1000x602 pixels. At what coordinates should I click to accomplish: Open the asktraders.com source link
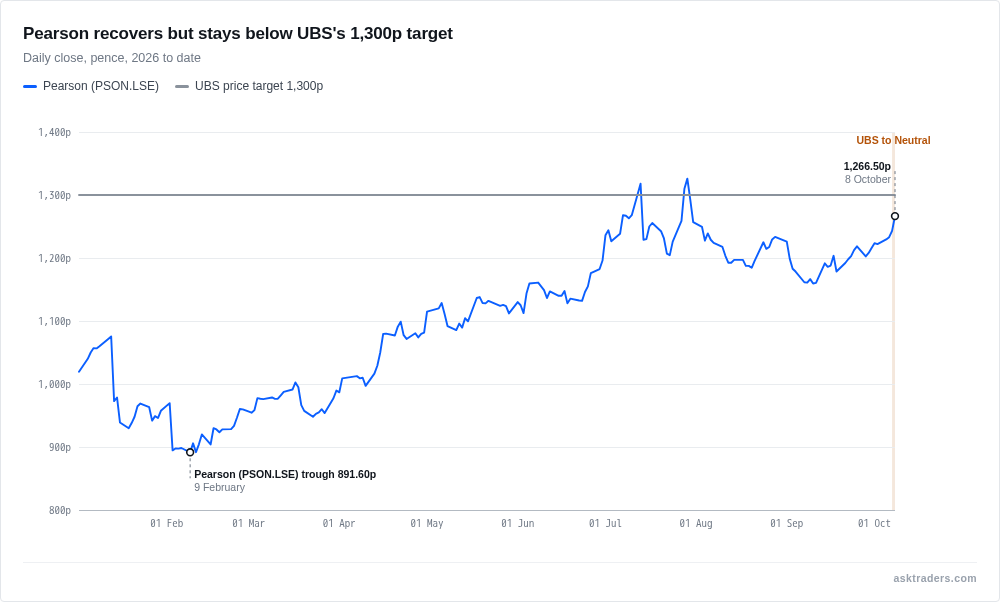(x=934, y=578)
